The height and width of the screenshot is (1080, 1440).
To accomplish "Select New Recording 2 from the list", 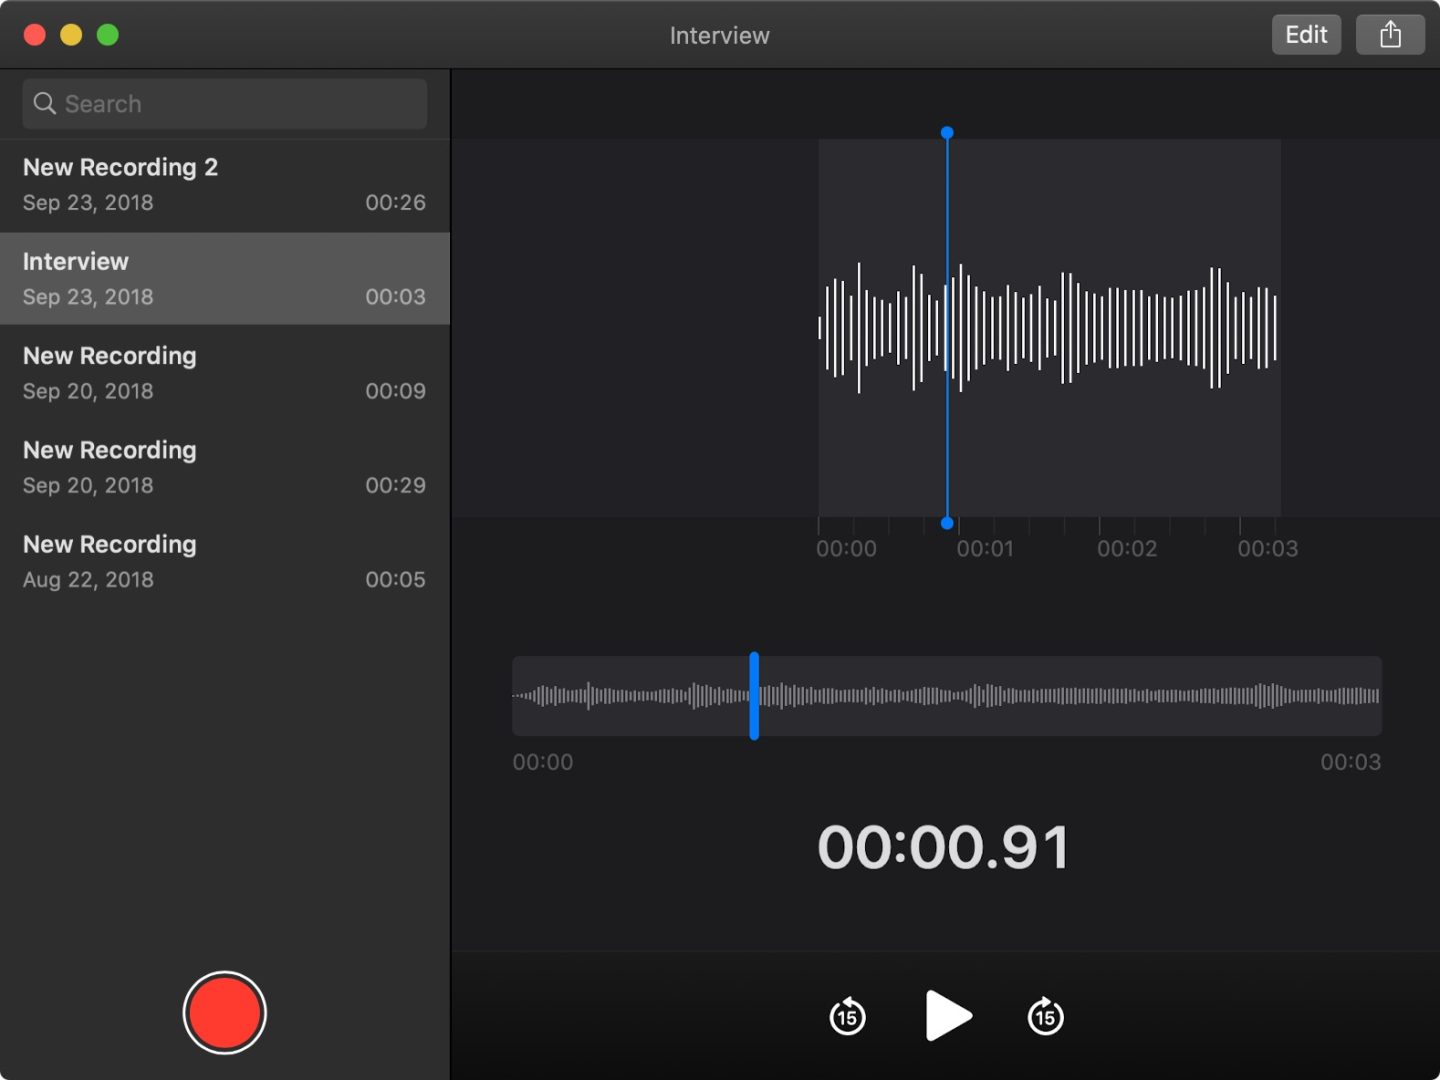I will [224, 185].
